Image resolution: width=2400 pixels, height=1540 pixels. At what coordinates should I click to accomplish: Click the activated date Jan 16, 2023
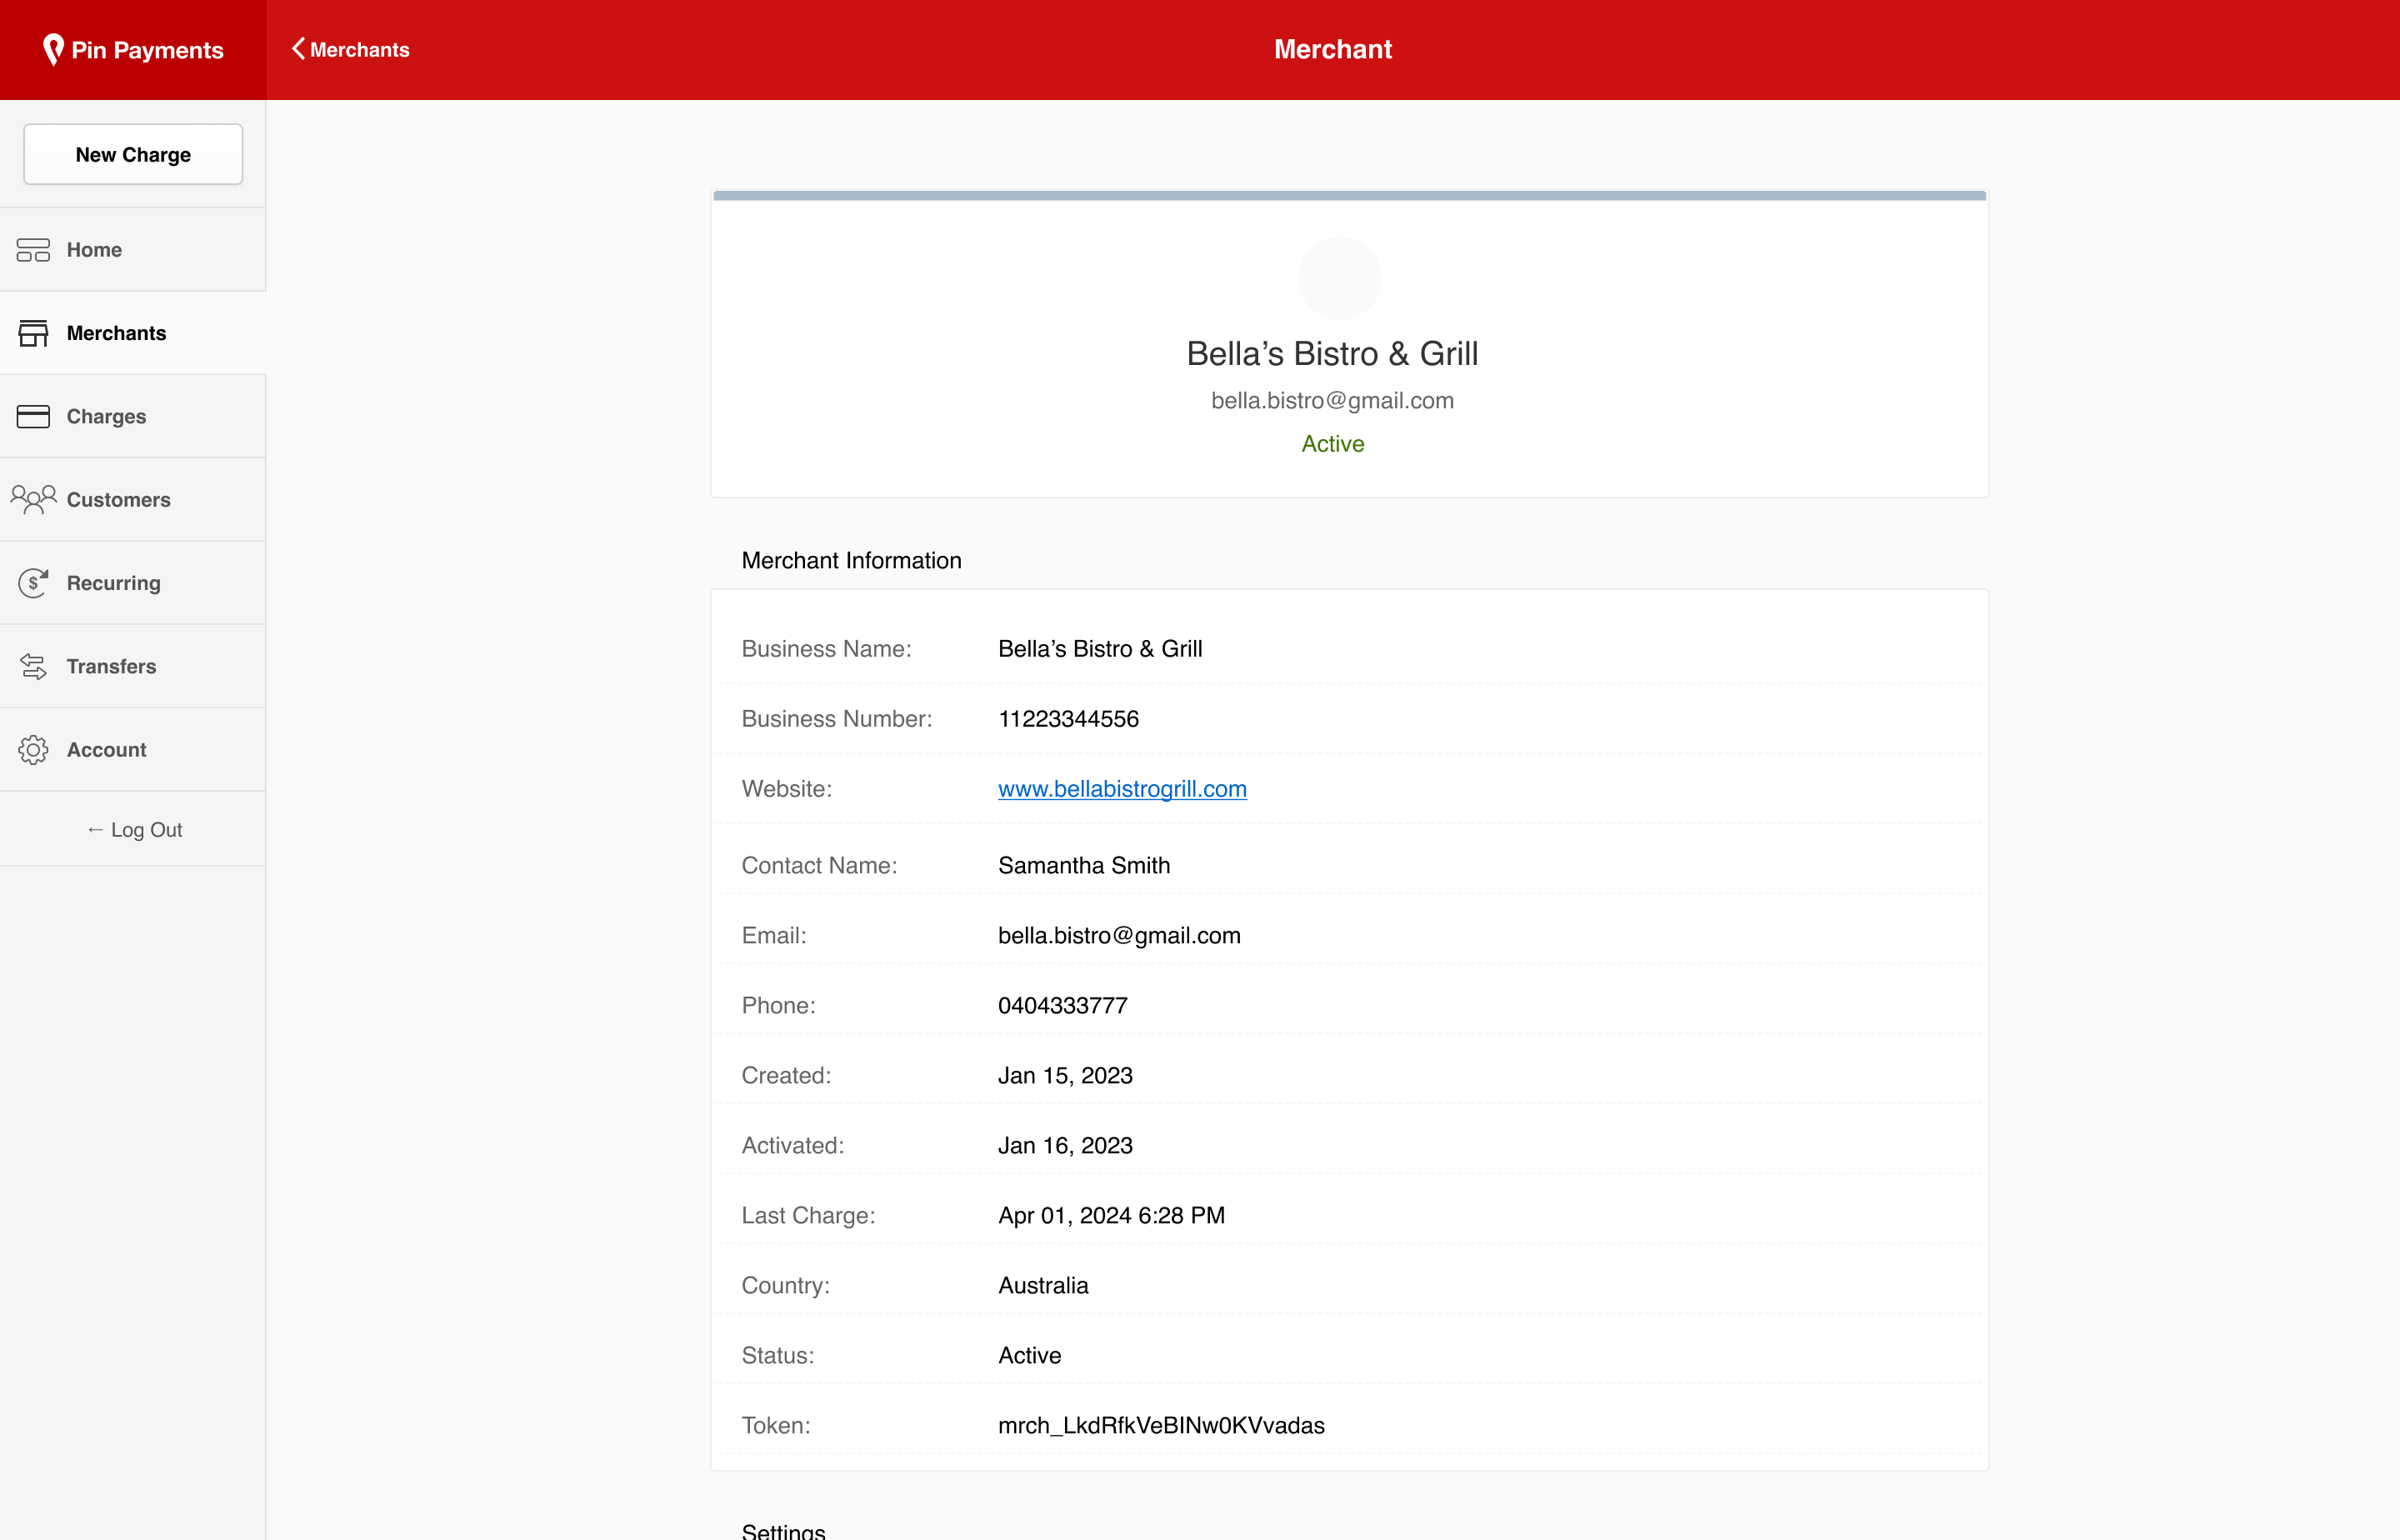click(1065, 1145)
